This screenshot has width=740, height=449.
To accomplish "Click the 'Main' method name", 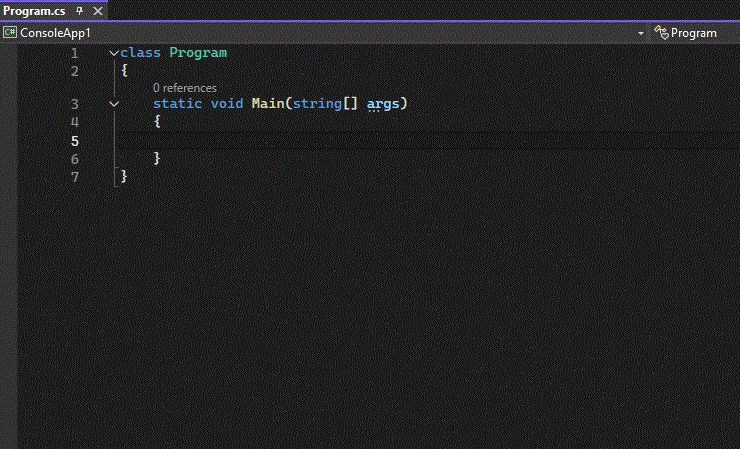I will [x=268, y=103].
